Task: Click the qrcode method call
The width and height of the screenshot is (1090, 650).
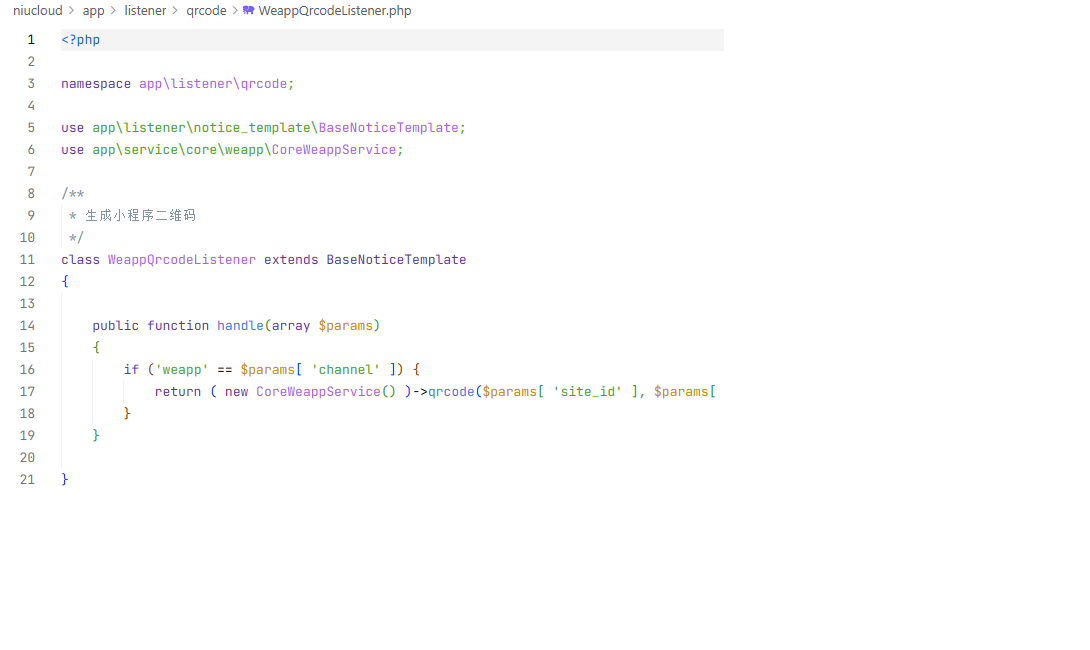Action: point(450,391)
